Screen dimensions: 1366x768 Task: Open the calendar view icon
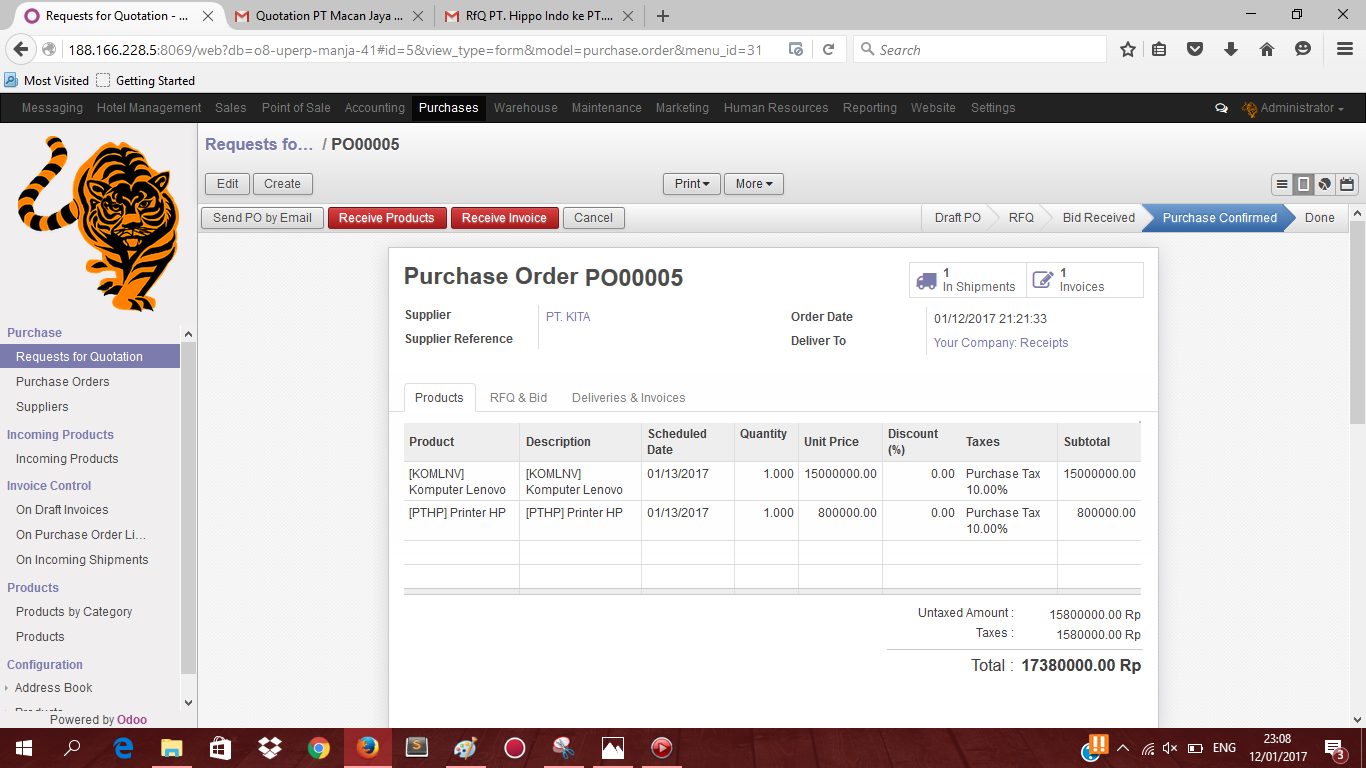pos(1346,184)
